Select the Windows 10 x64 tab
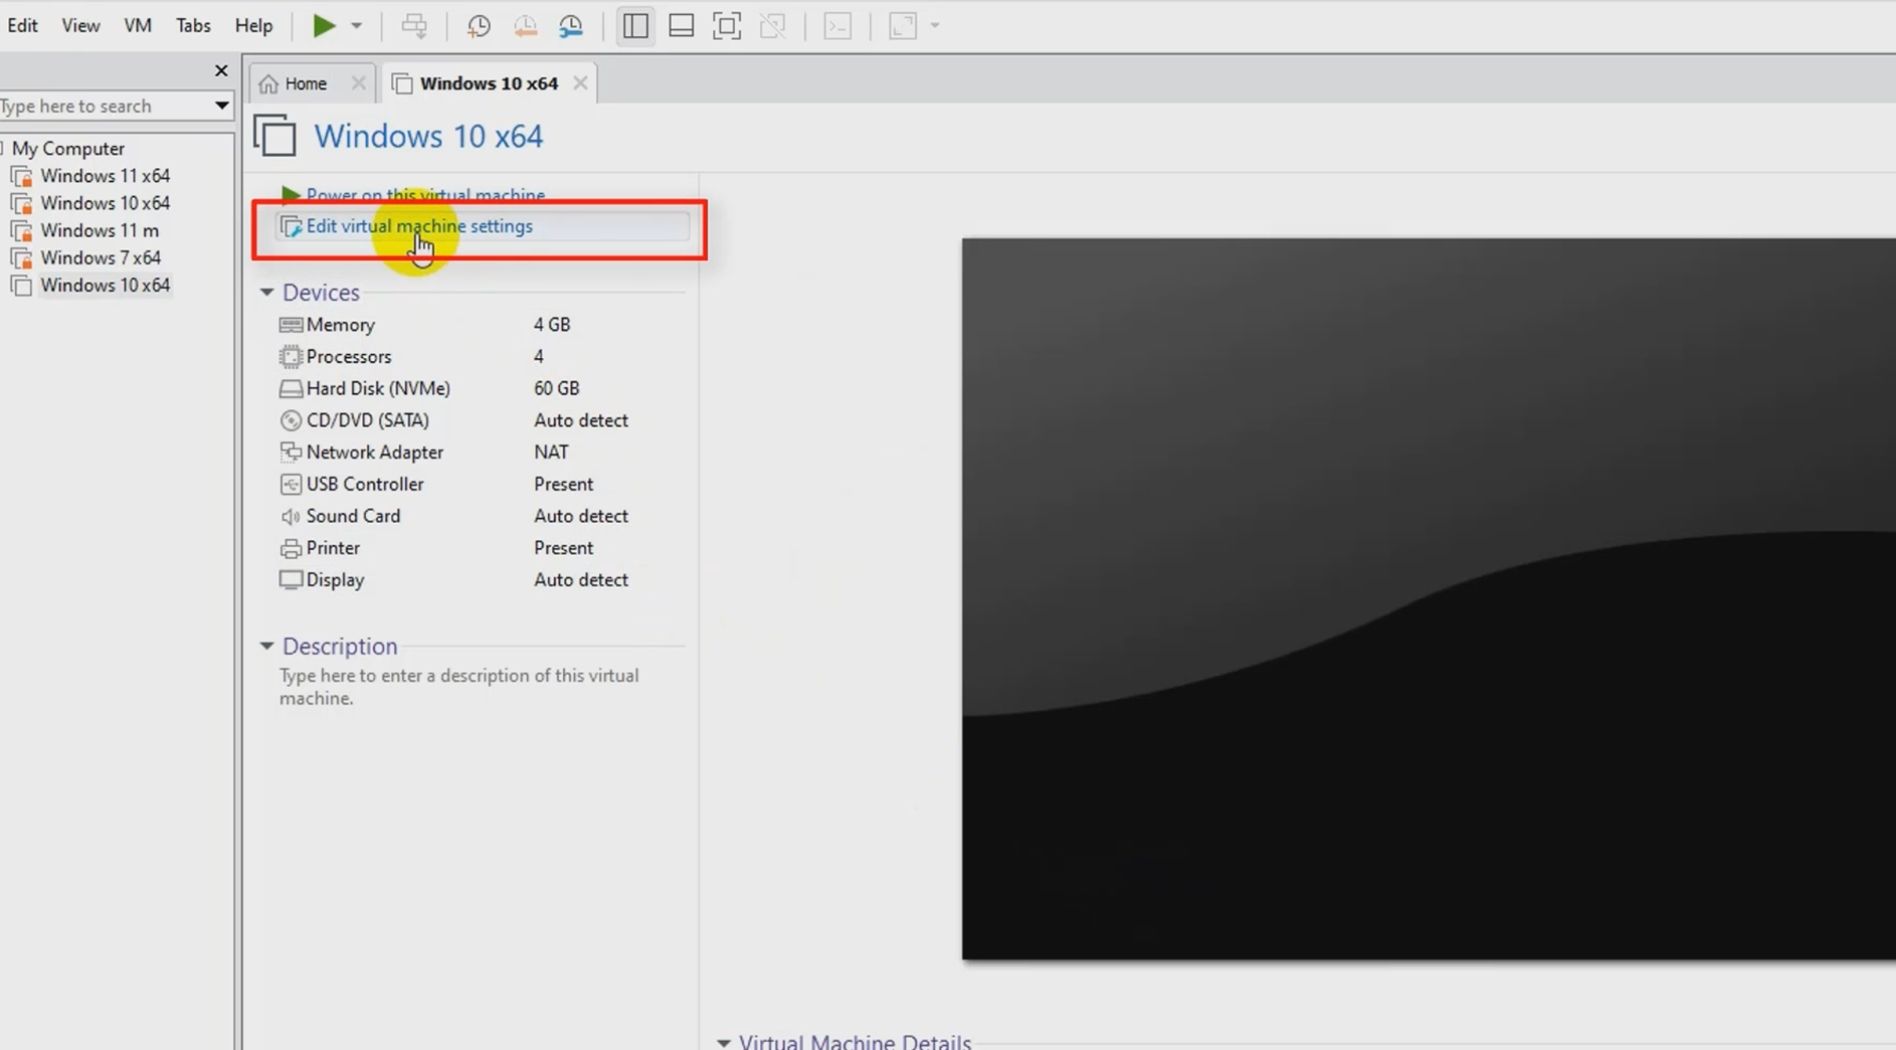This screenshot has width=1896, height=1050. [x=488, y=84]
